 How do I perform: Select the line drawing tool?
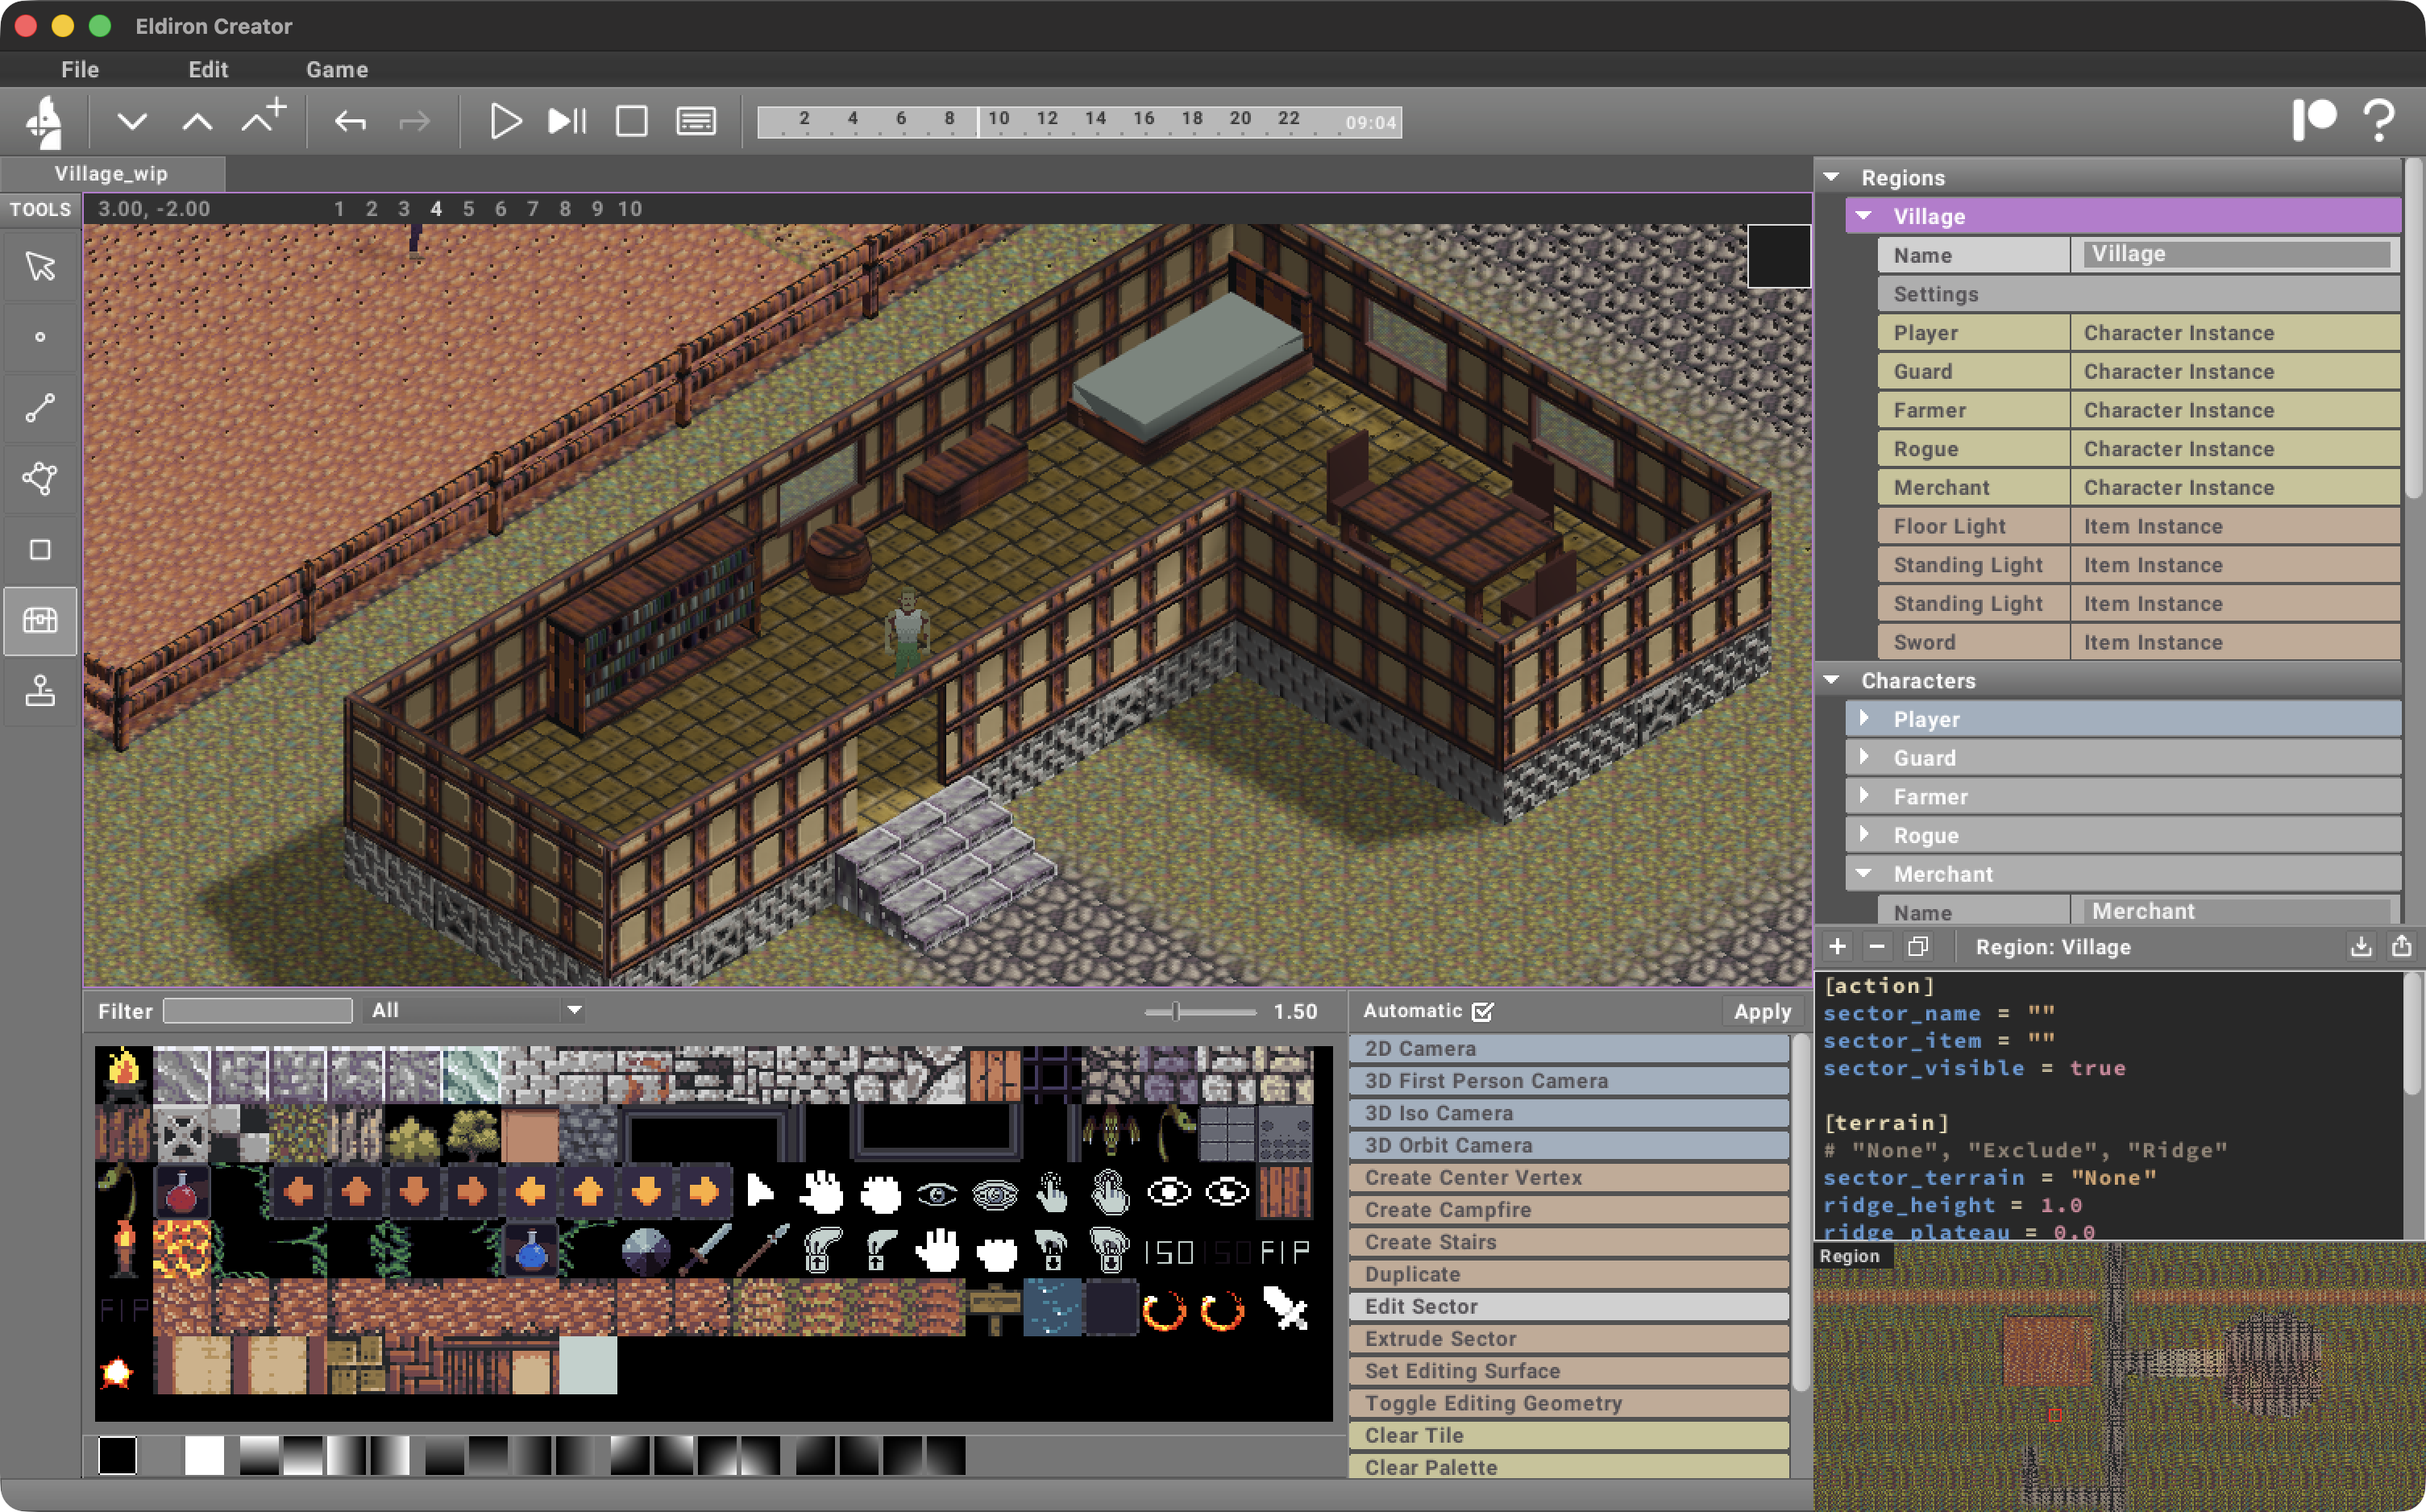40,408
